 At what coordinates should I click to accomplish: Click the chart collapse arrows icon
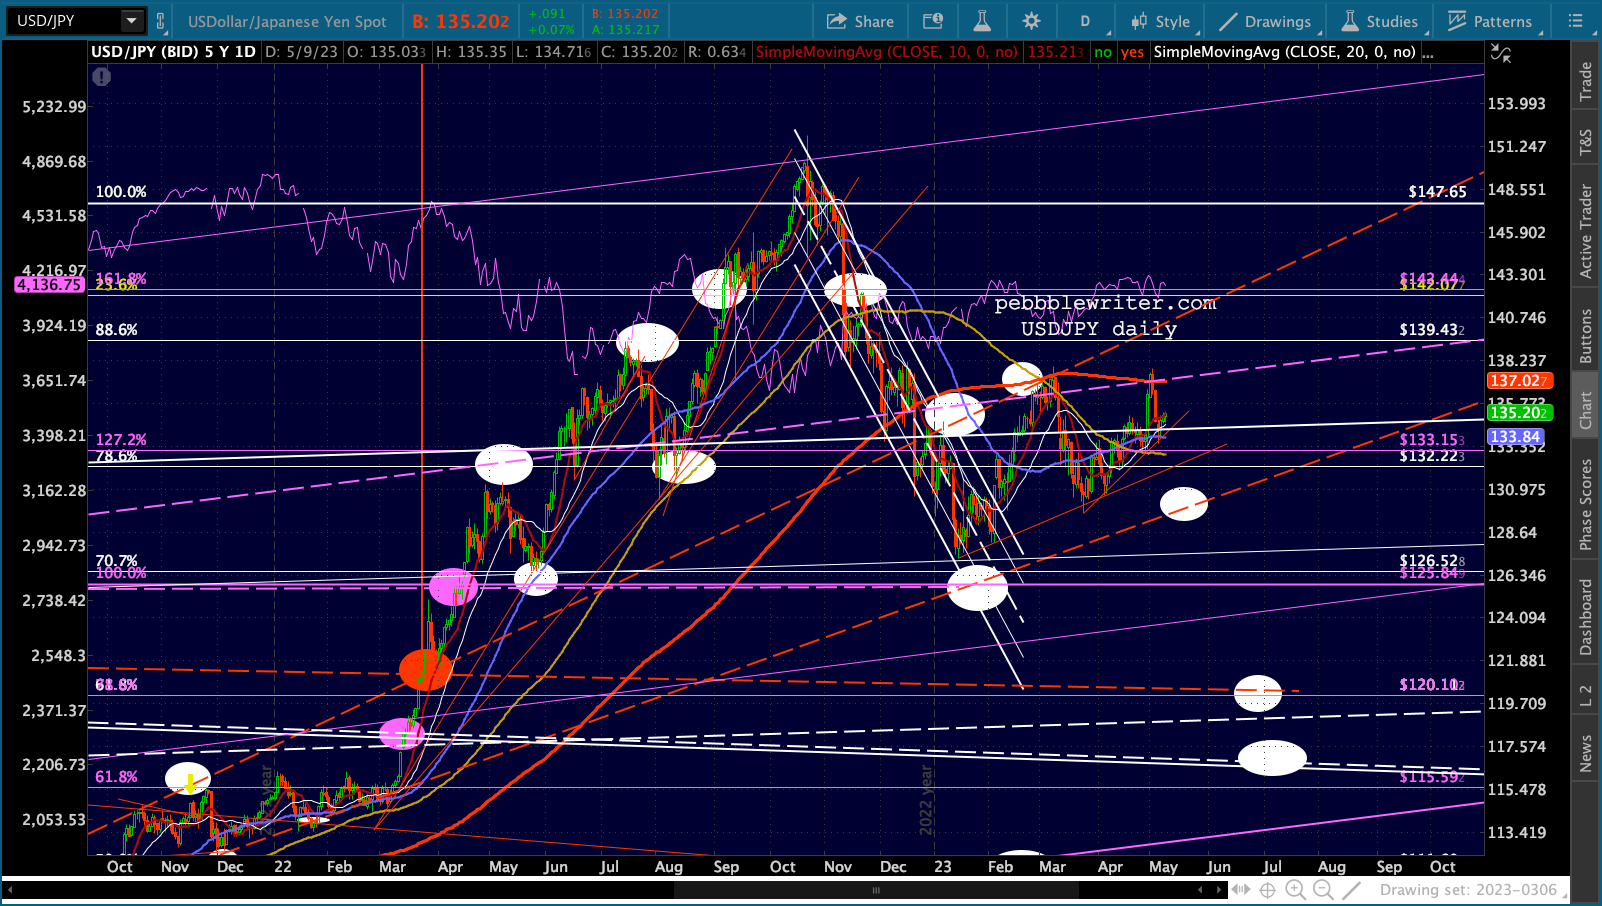[1500, 54]
